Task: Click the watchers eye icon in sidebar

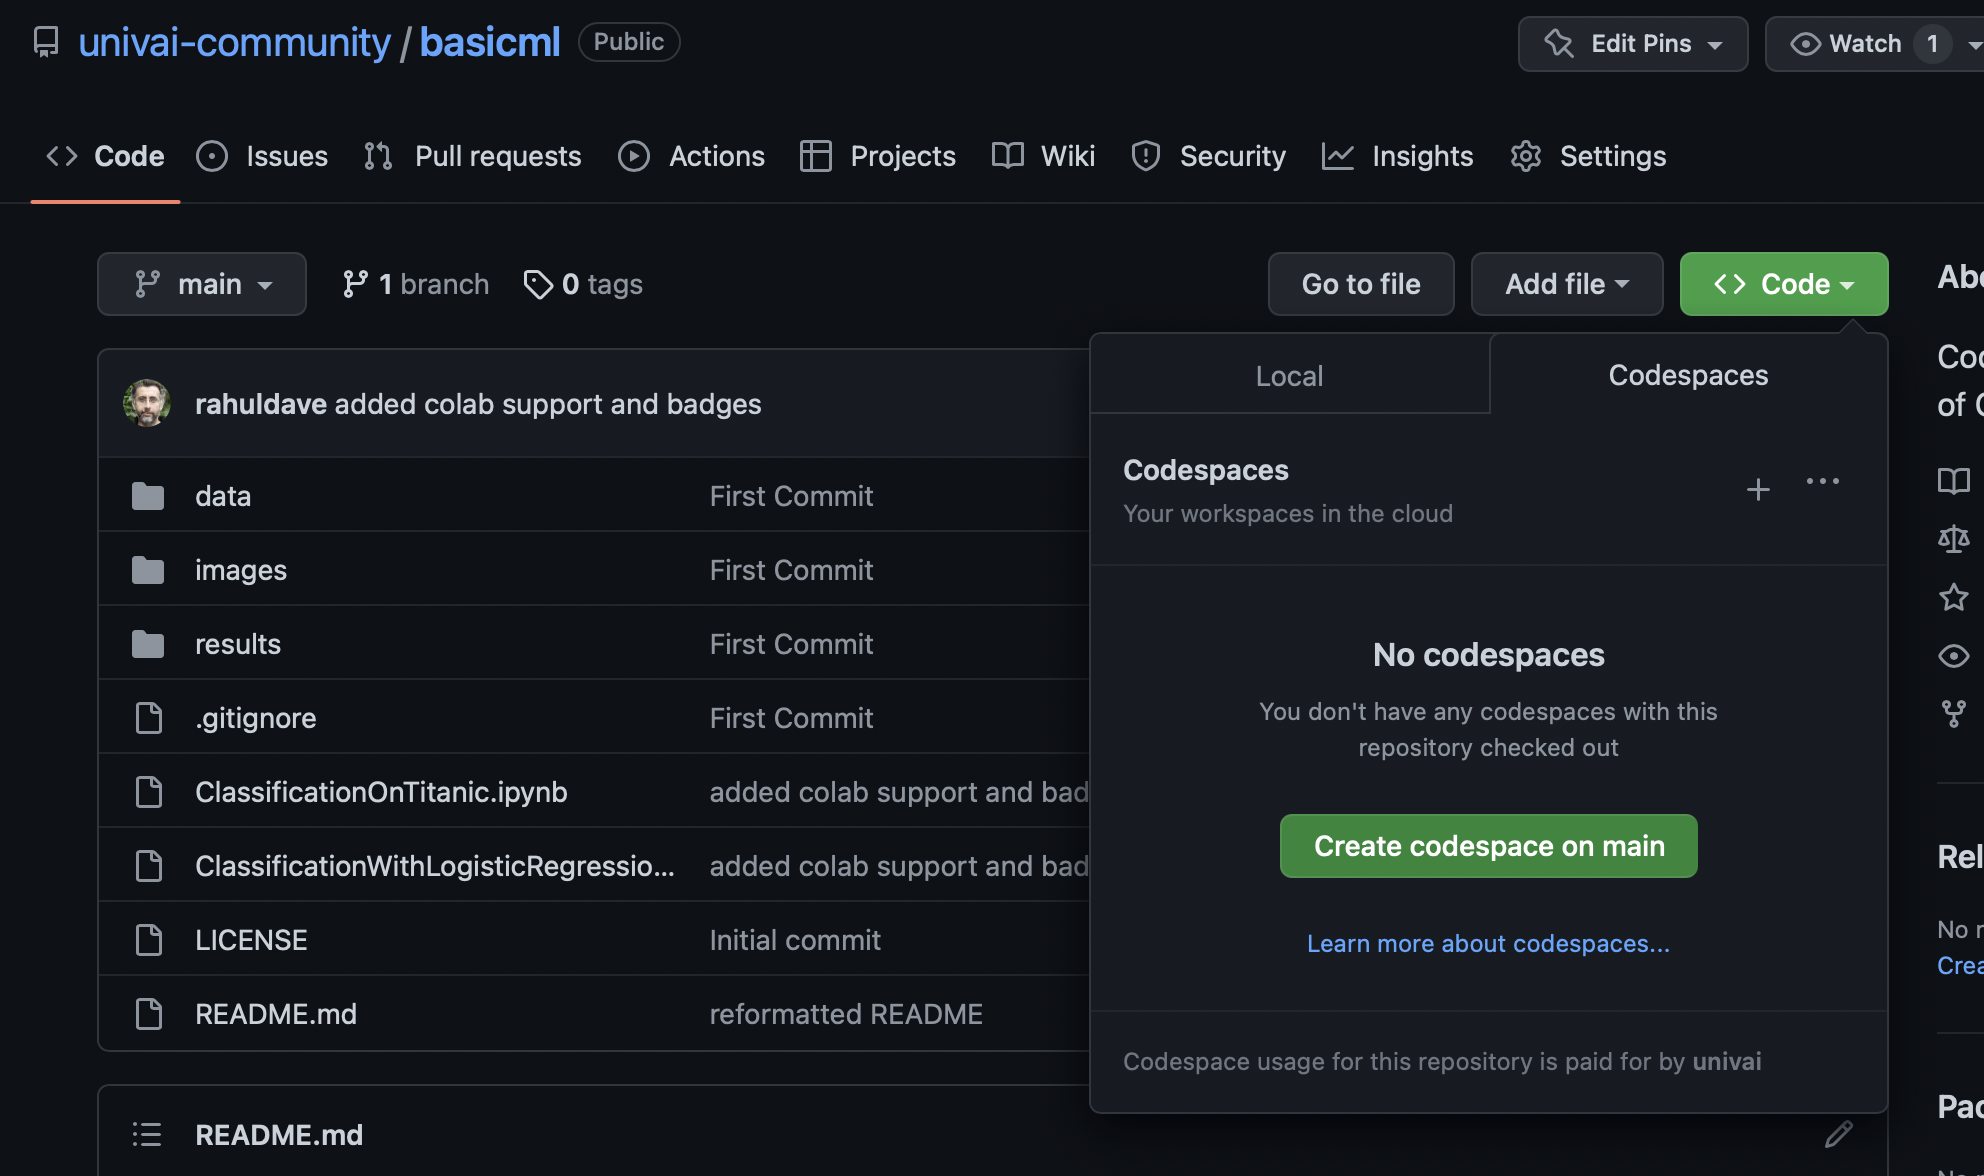Action: pyautogui.click(x=1953, y=656)
